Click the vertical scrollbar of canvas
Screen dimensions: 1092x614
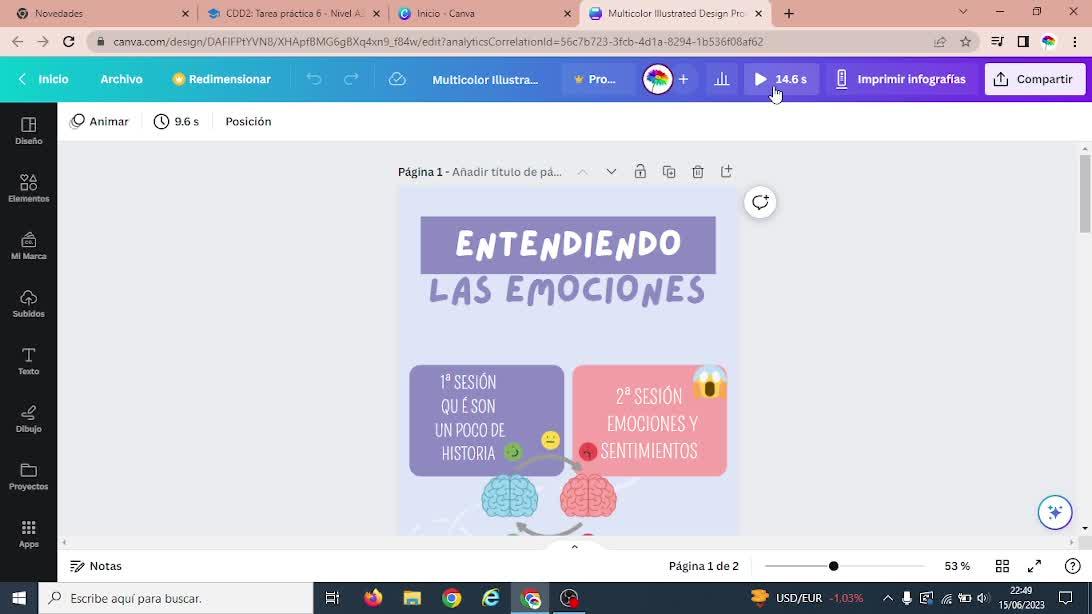click(x=1085, y=195)
